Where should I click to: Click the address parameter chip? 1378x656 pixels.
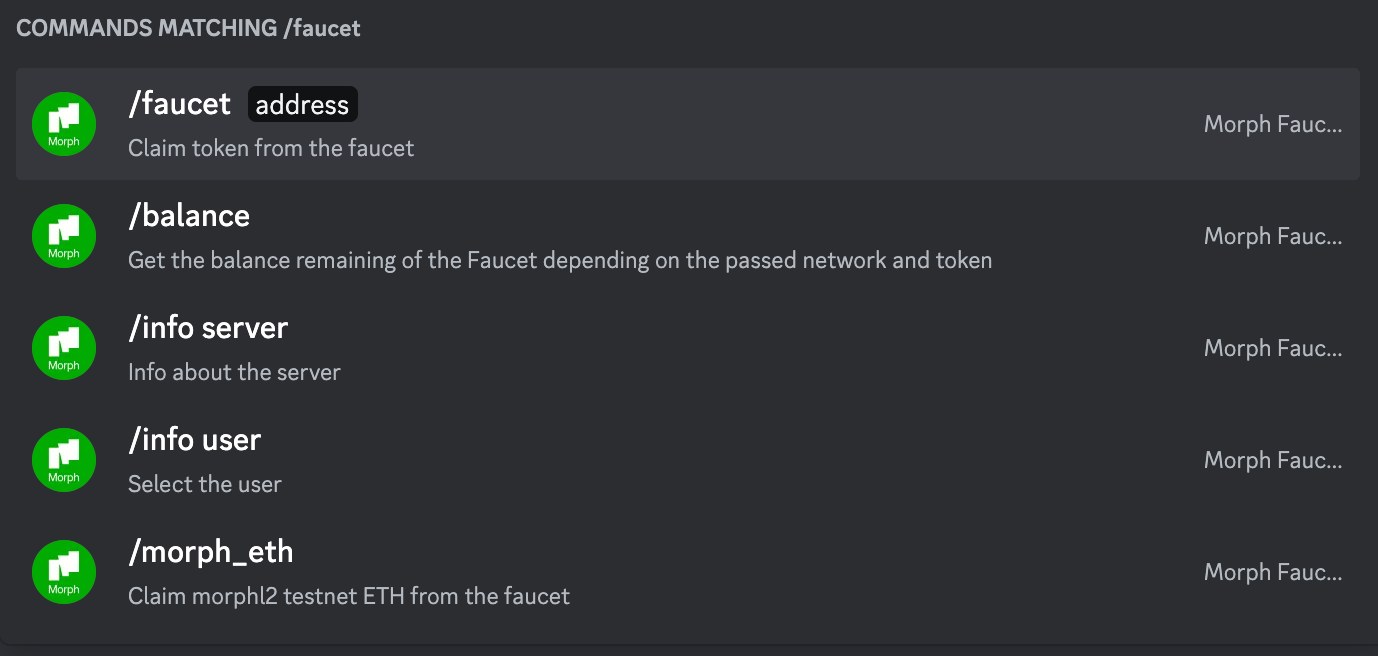tap(302, 105)
